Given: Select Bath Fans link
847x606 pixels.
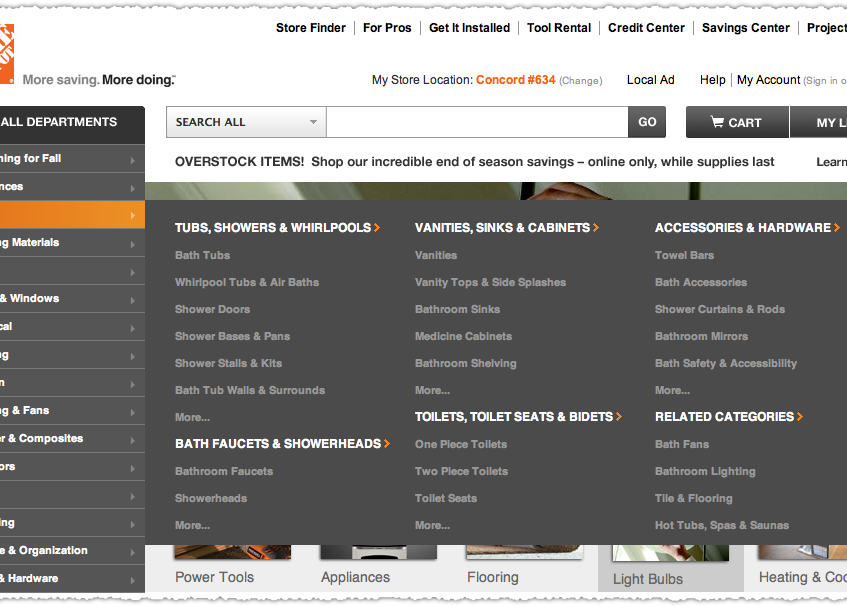Looking at the screenshot, I should [x=682, y=445].
